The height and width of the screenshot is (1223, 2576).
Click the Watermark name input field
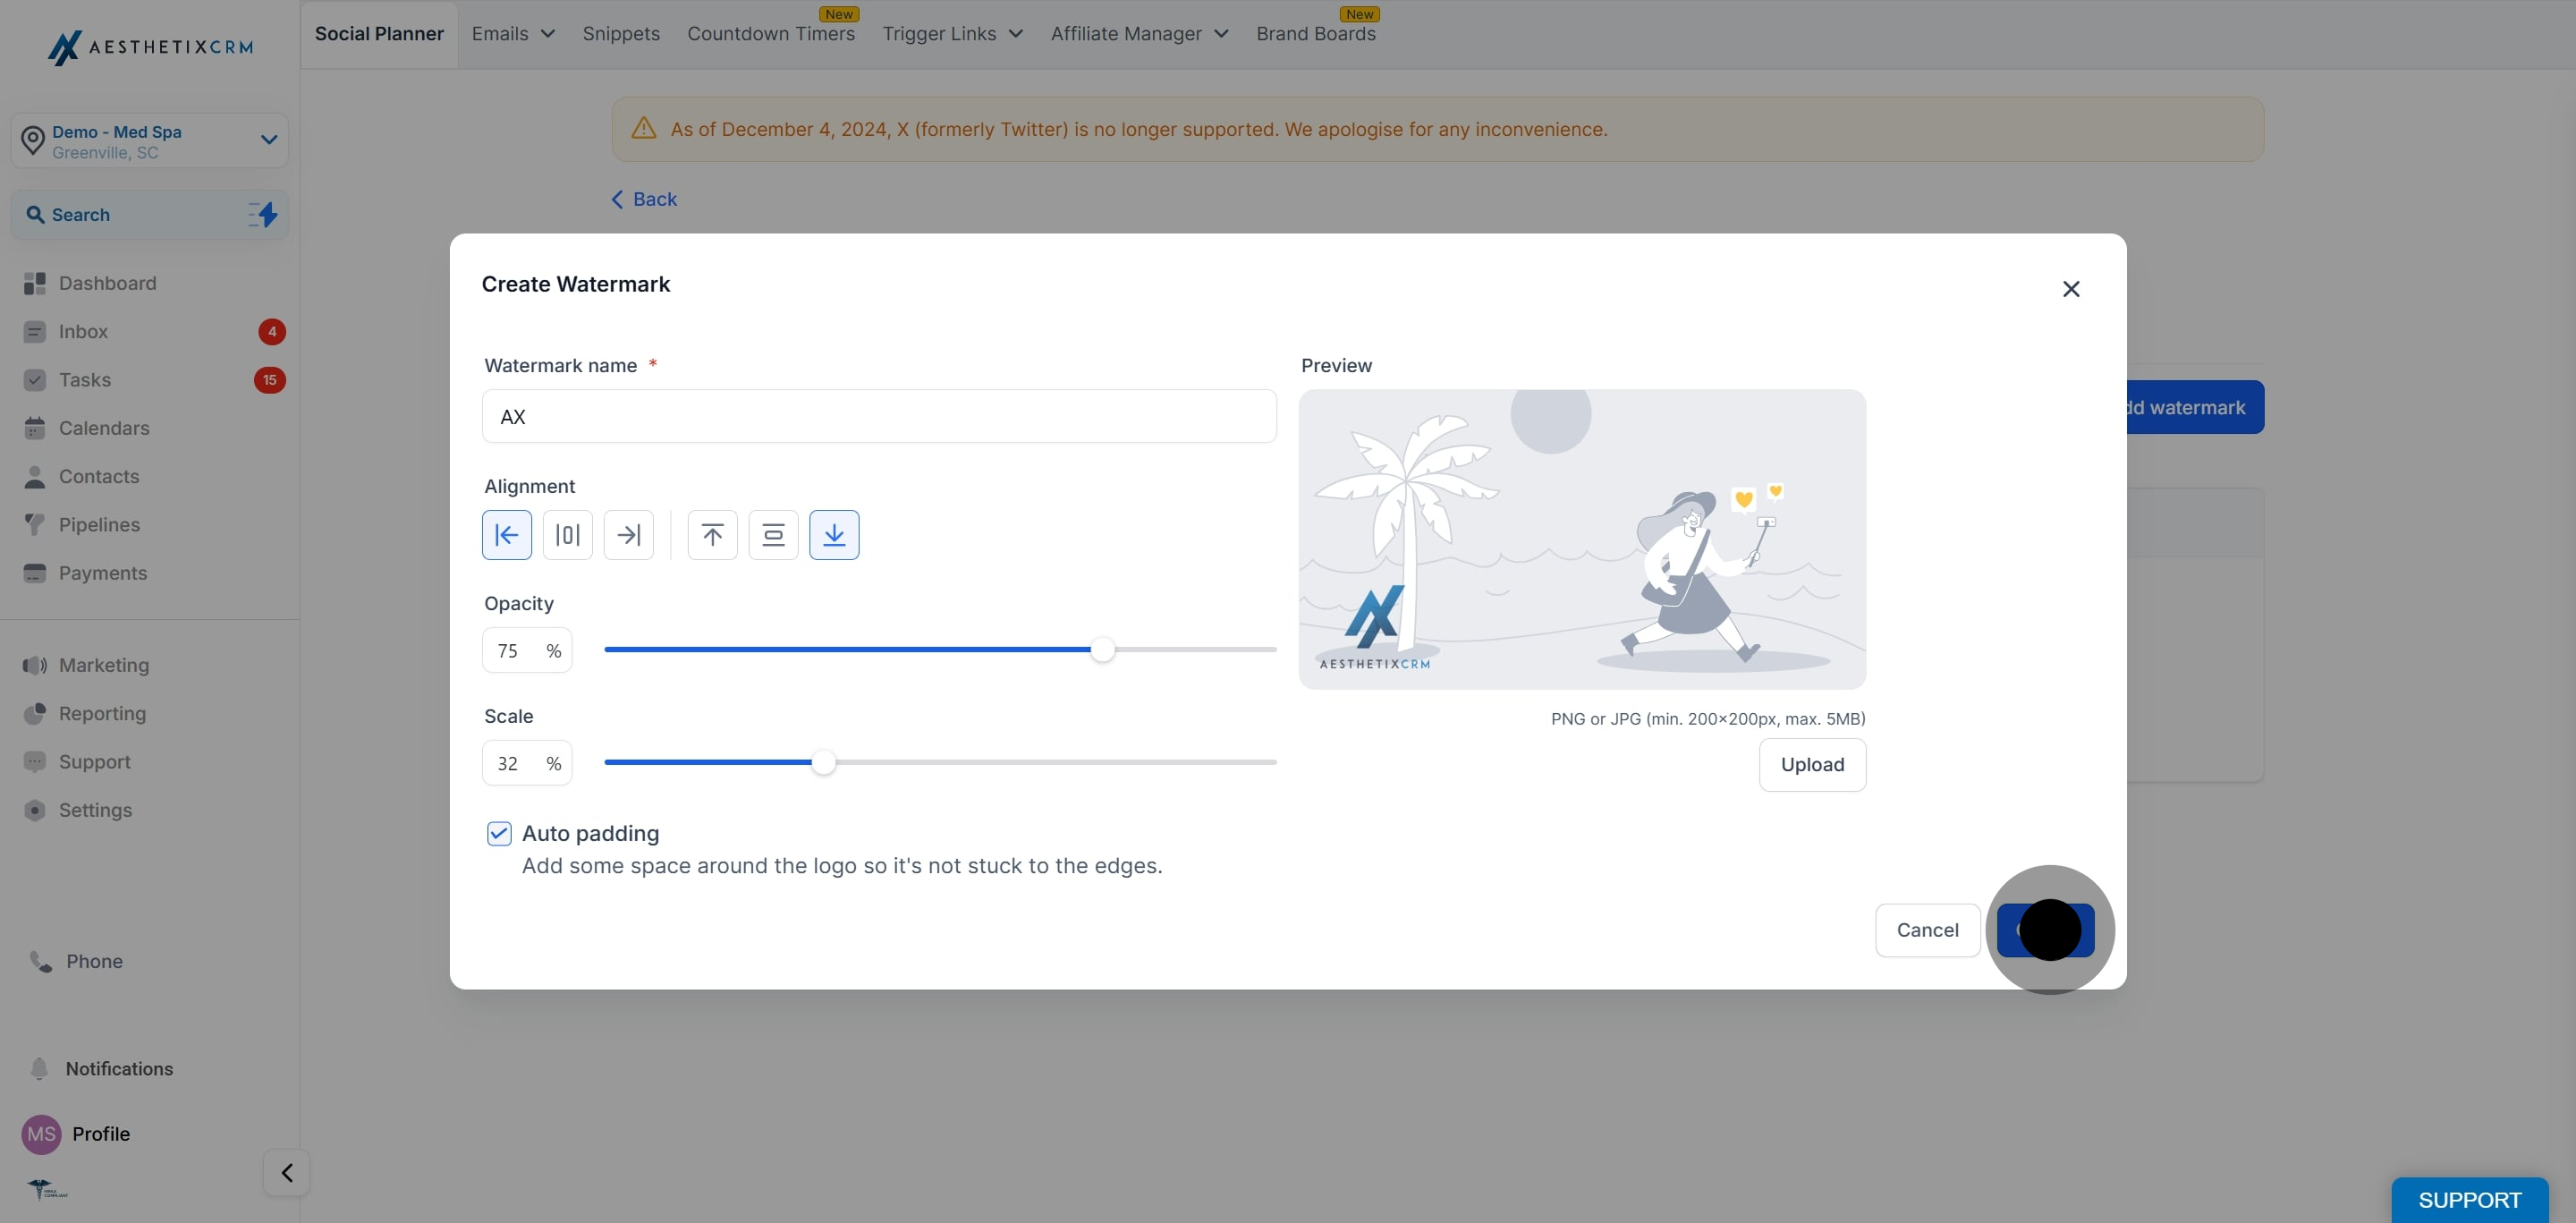(879, 416)
